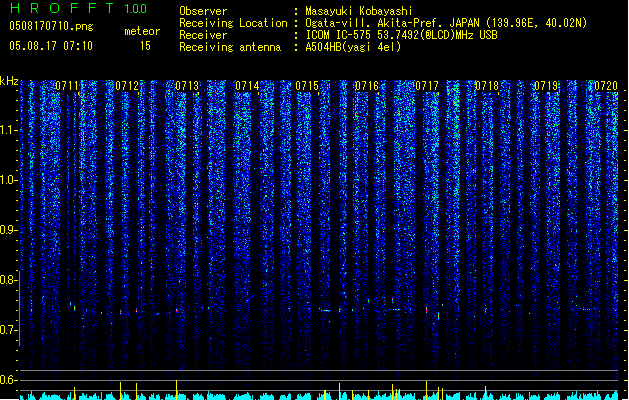Image resolution: width=629 pixels, height=400 pixels.
Task: Click the 0713 time marker
Action: [x=187, y=86]
